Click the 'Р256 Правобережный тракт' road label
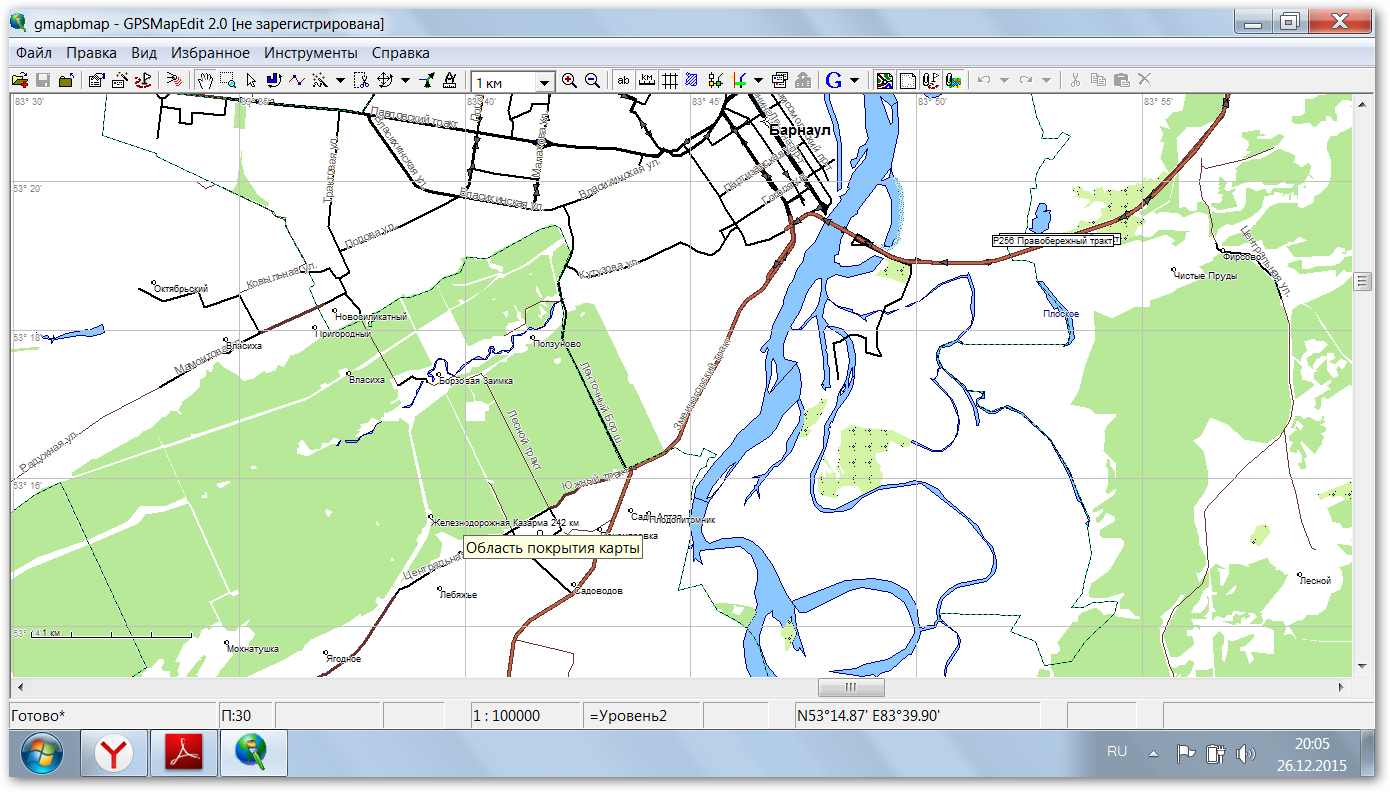 click(1055, 240)
